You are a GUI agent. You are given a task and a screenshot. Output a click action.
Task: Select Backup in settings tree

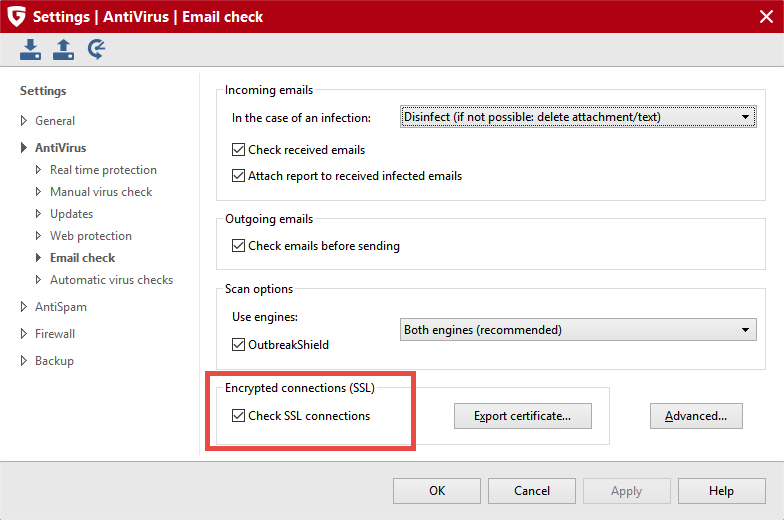click(54, 360)
